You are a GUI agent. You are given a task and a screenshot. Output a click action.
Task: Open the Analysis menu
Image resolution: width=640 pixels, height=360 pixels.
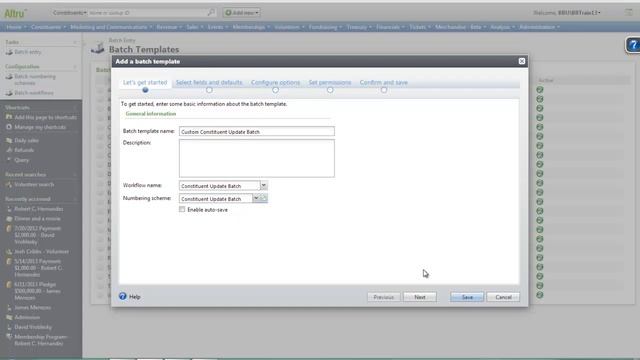pyautogui.click(x=502, y=27)
